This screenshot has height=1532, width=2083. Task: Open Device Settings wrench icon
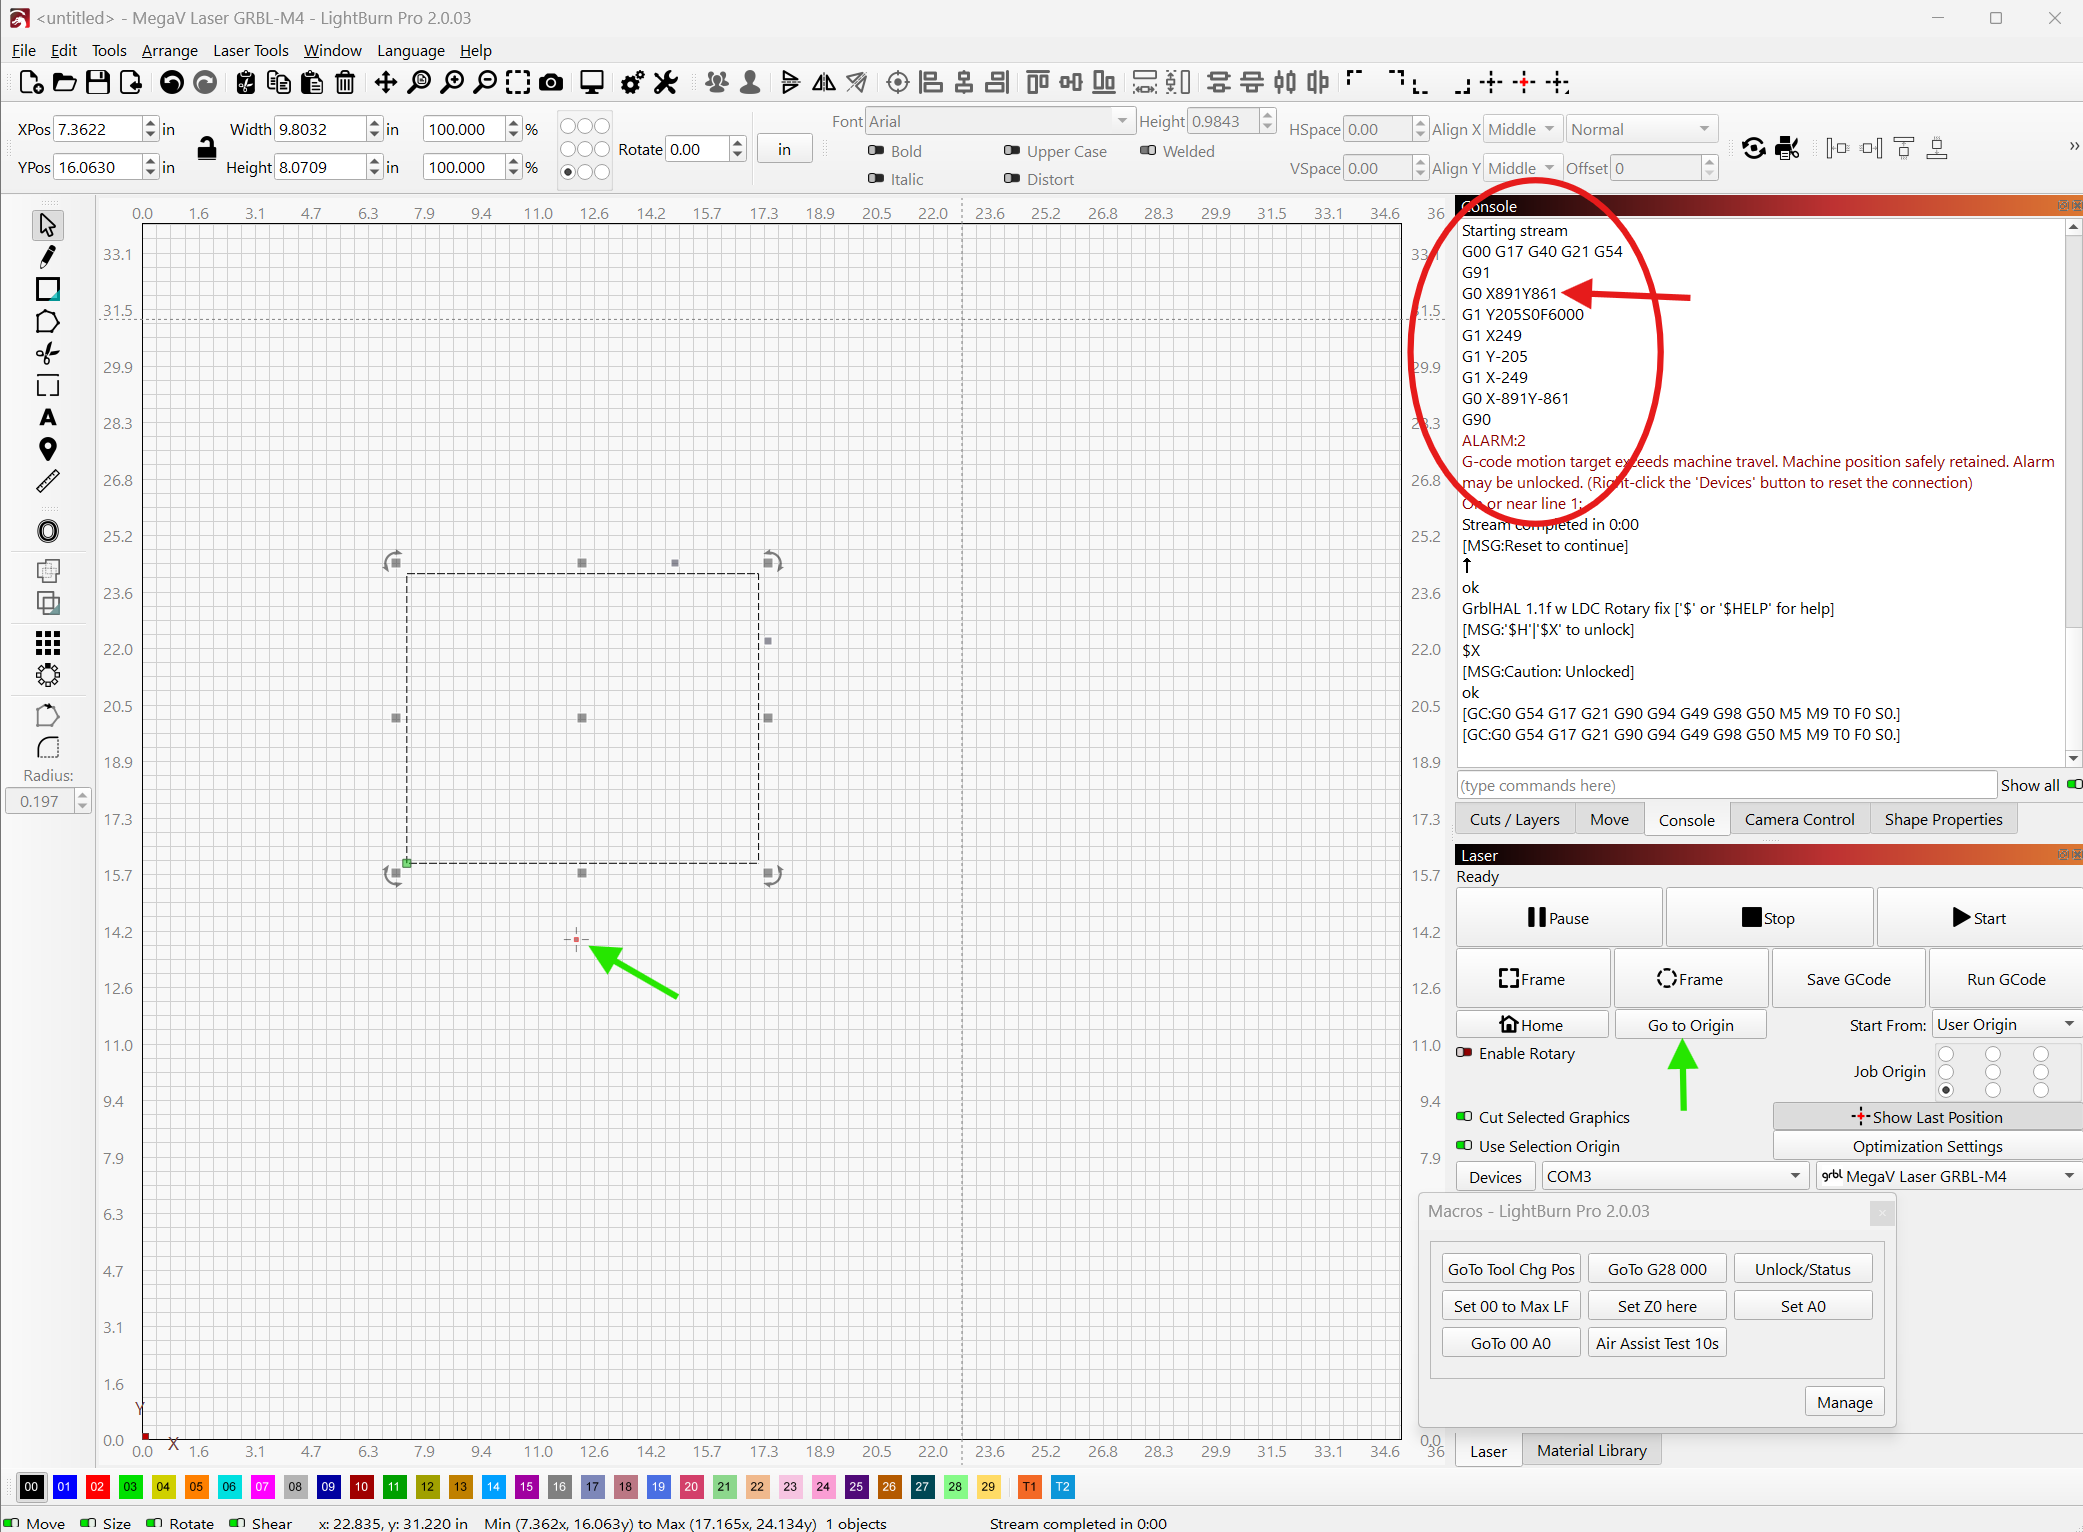(x=665, y=83)
